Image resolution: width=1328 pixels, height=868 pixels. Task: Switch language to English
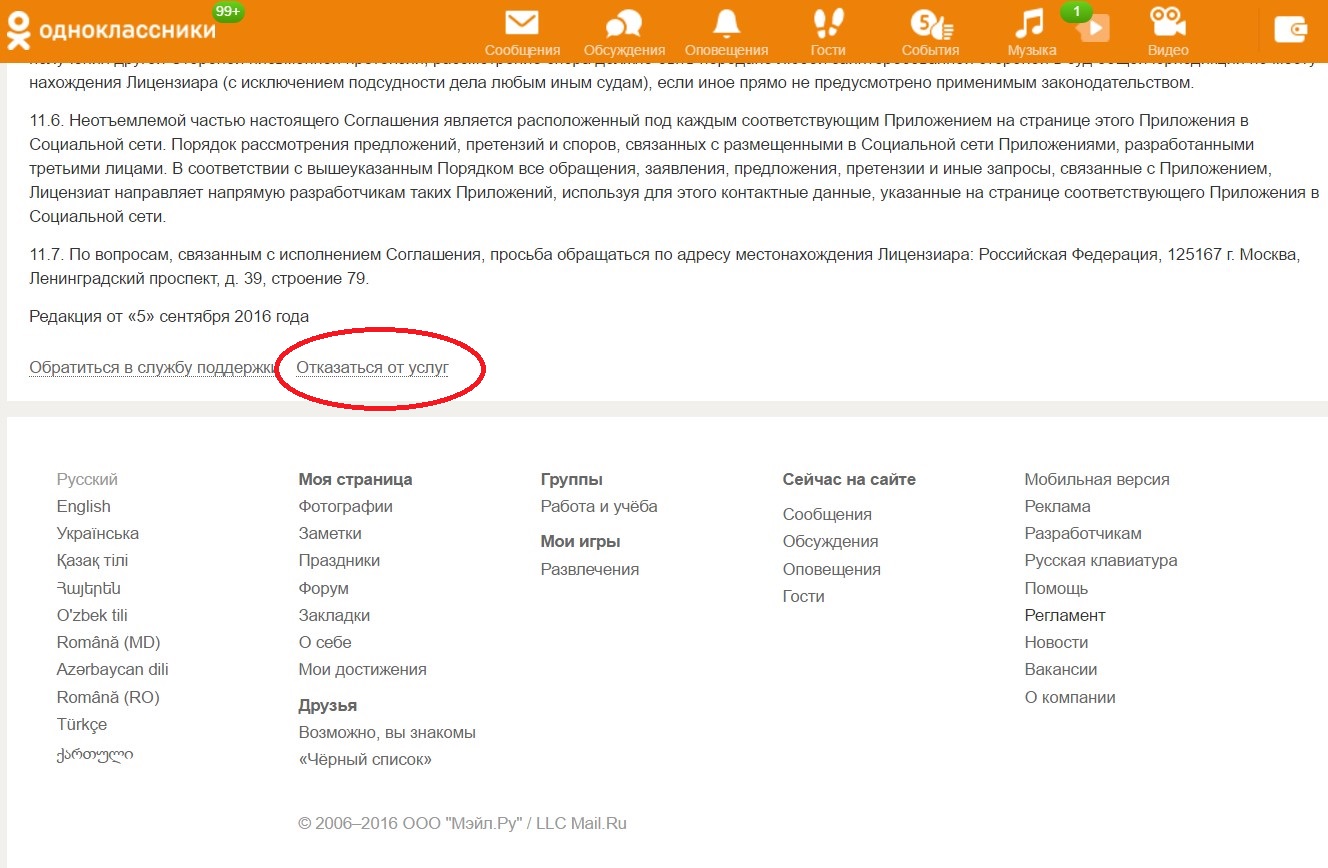click(84, 507)
